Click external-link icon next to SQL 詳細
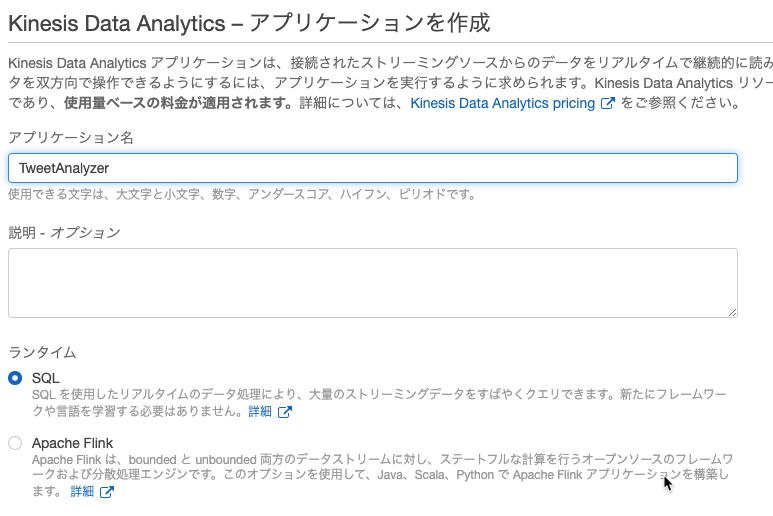The height and width of the screenshot is (516, 773). pyautogui.click(x=285, y=412)
